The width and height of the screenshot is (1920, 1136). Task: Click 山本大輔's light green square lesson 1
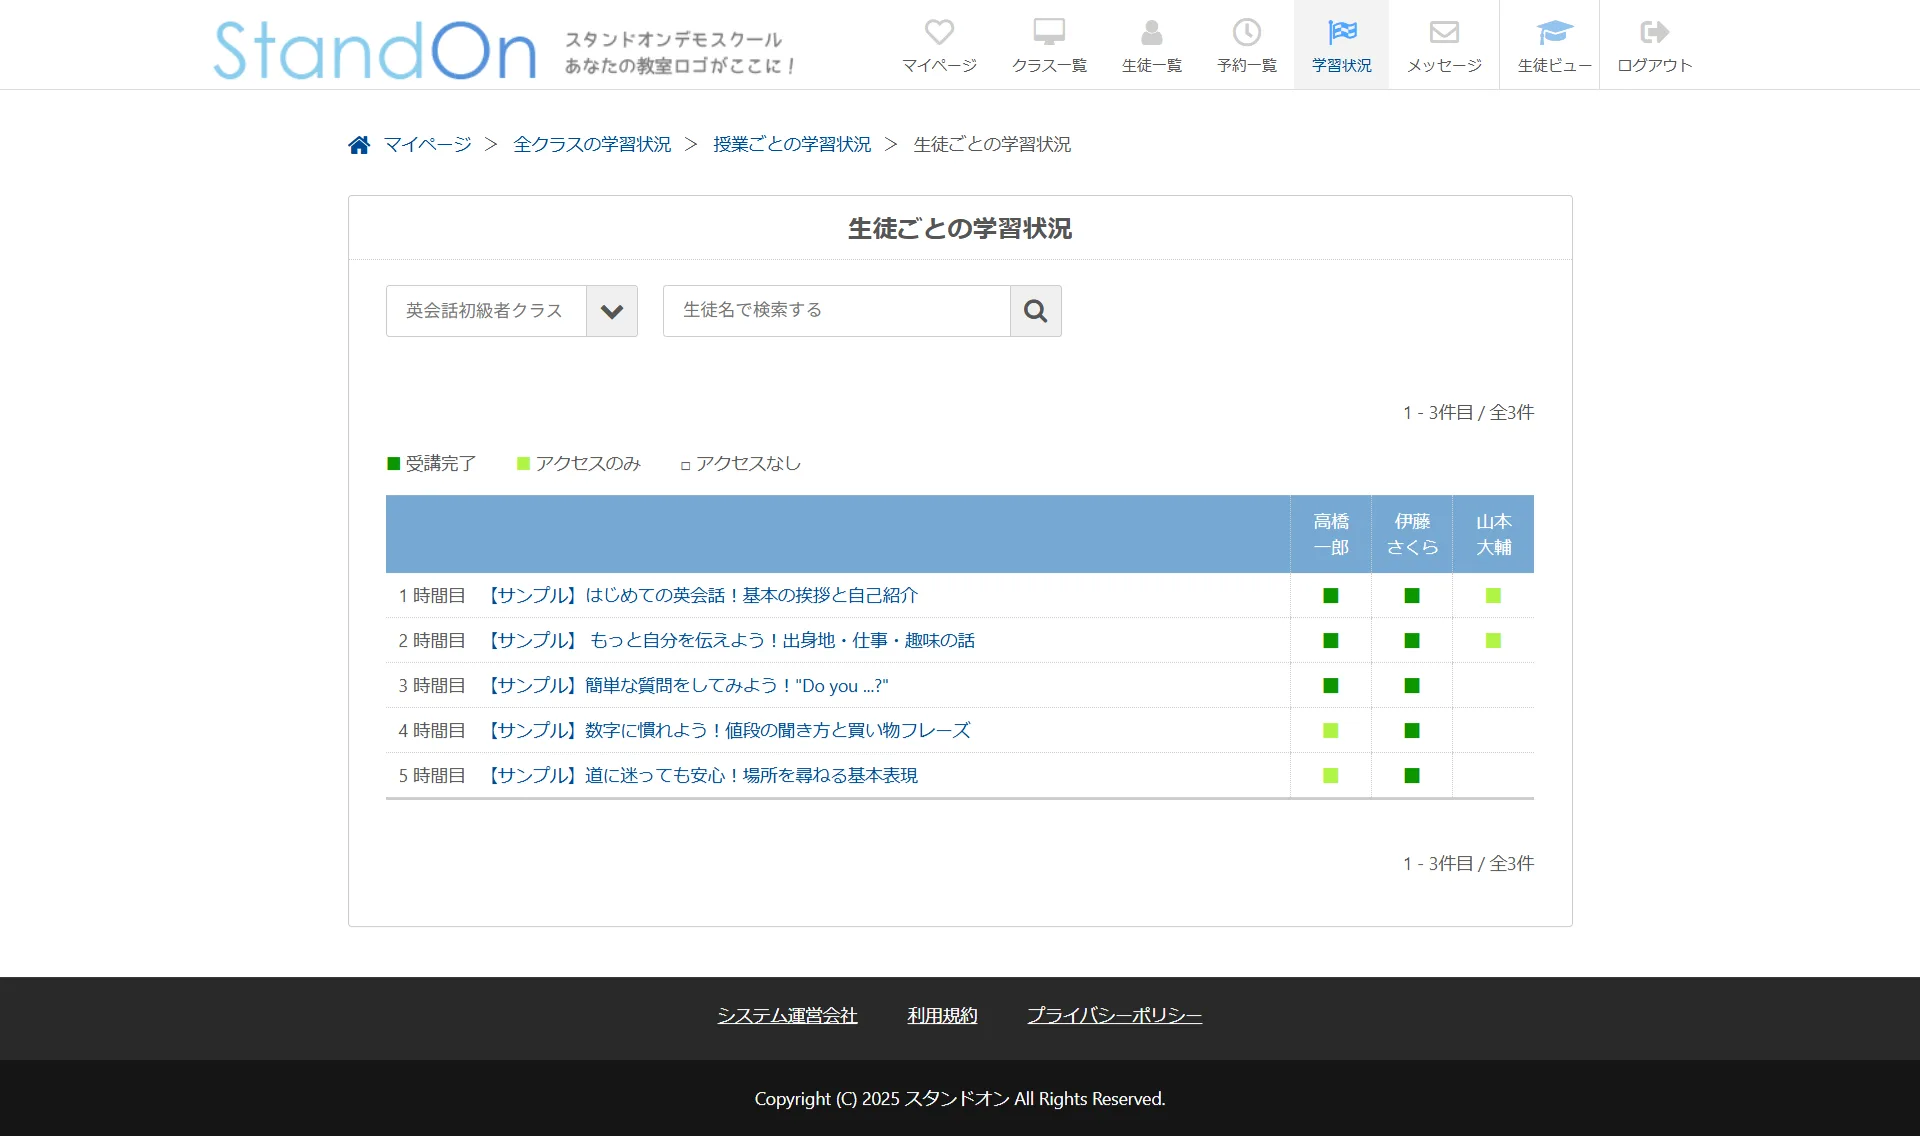coord(1493,596)
